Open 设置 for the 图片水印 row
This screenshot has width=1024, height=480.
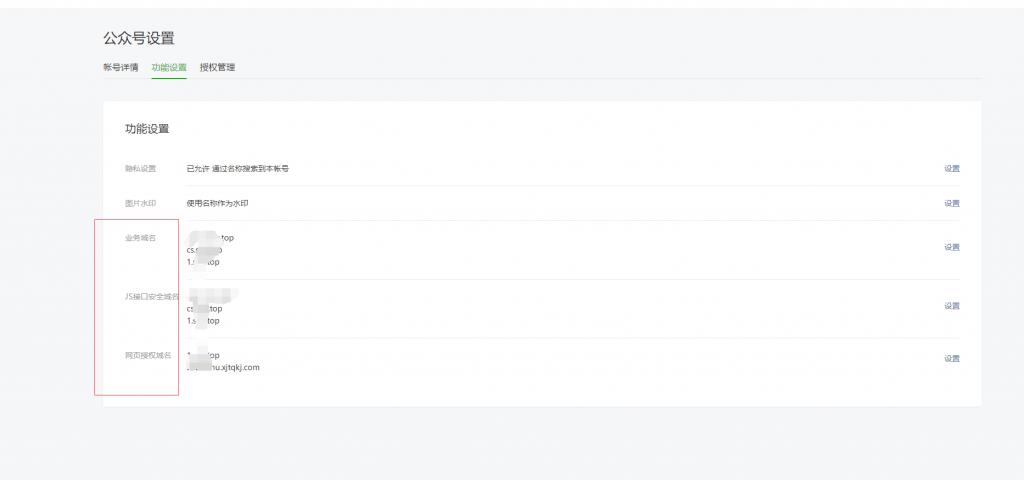[951, 203]
